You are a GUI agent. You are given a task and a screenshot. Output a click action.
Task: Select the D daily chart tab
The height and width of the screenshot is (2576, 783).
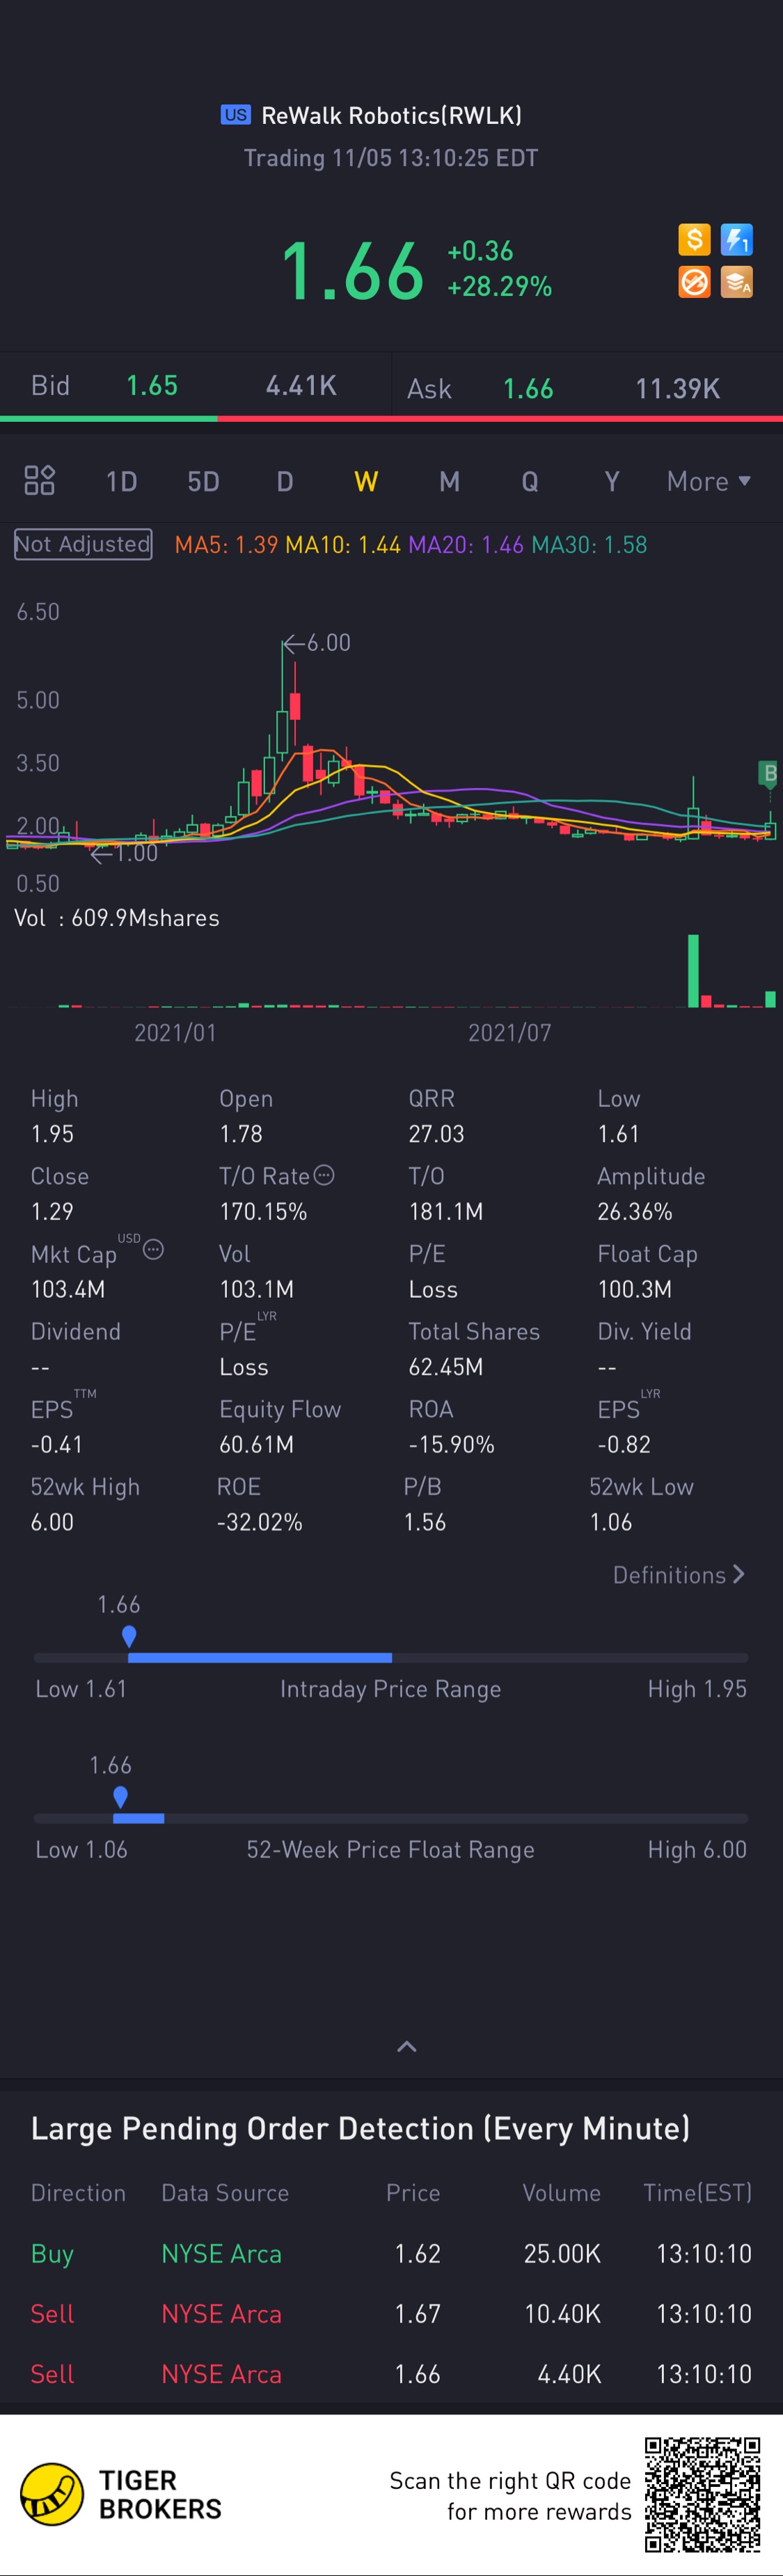click(x=285, y=482)
